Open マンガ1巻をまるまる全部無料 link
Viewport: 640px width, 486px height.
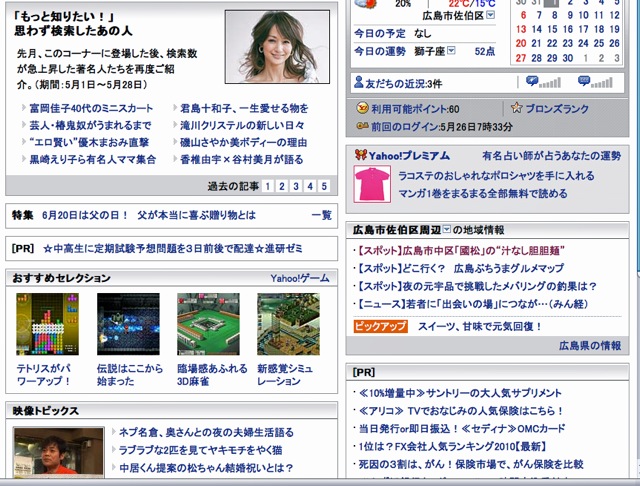(483, 193)
